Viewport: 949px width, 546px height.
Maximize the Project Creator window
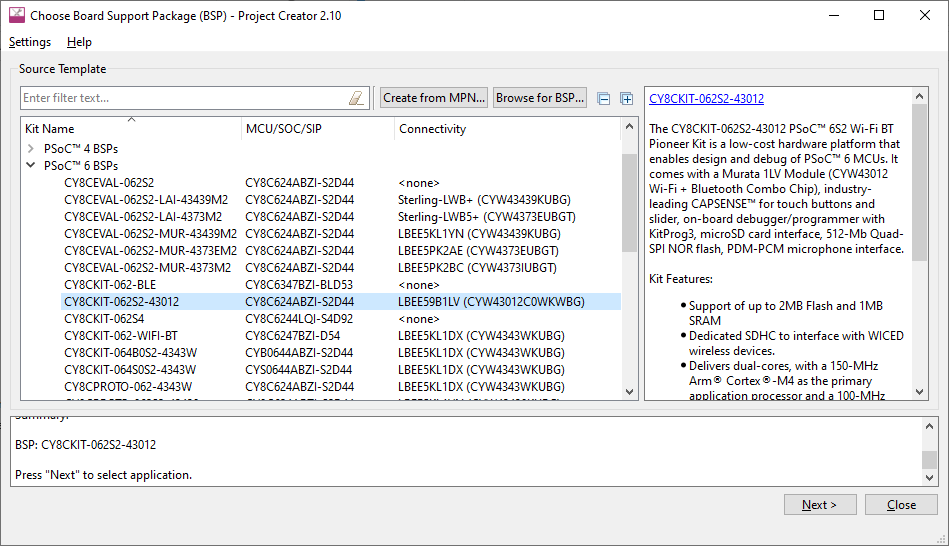pos(879,15)
